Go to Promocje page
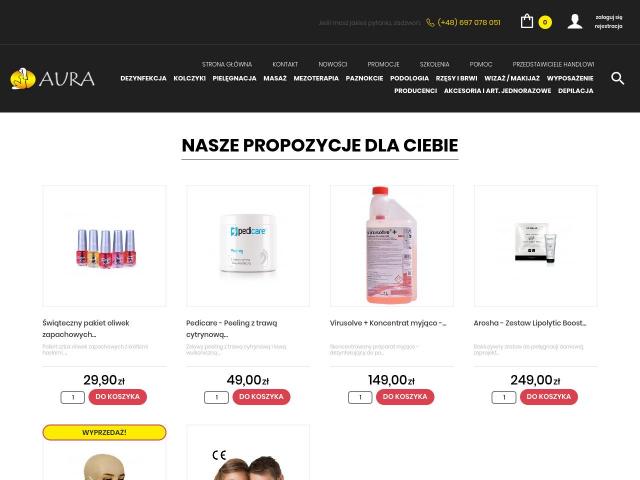This screenshot has height=480, width=640. [x=383, y=64]
